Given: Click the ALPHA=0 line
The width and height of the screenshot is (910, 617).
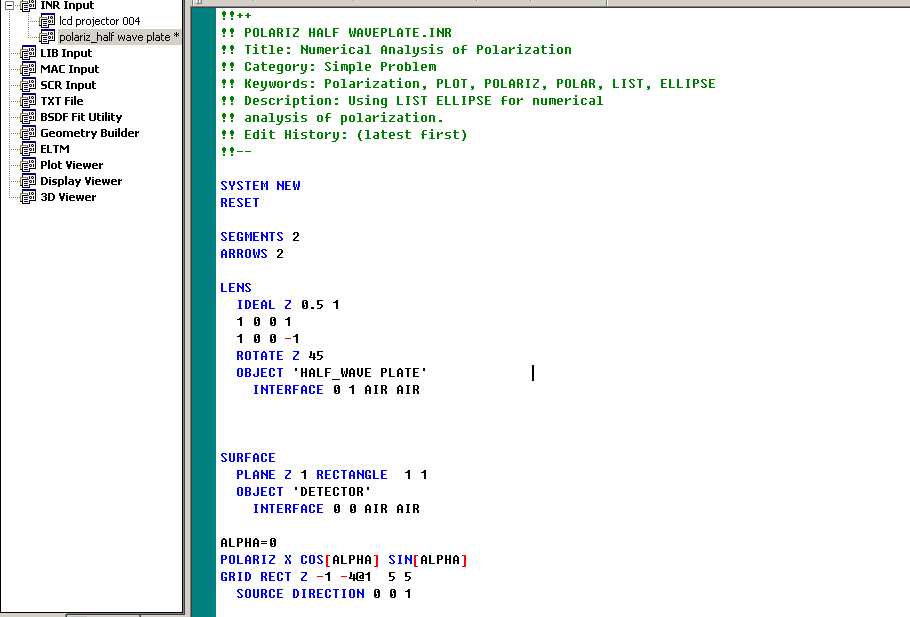Looking at the screenshot, I should click(248, 543).
